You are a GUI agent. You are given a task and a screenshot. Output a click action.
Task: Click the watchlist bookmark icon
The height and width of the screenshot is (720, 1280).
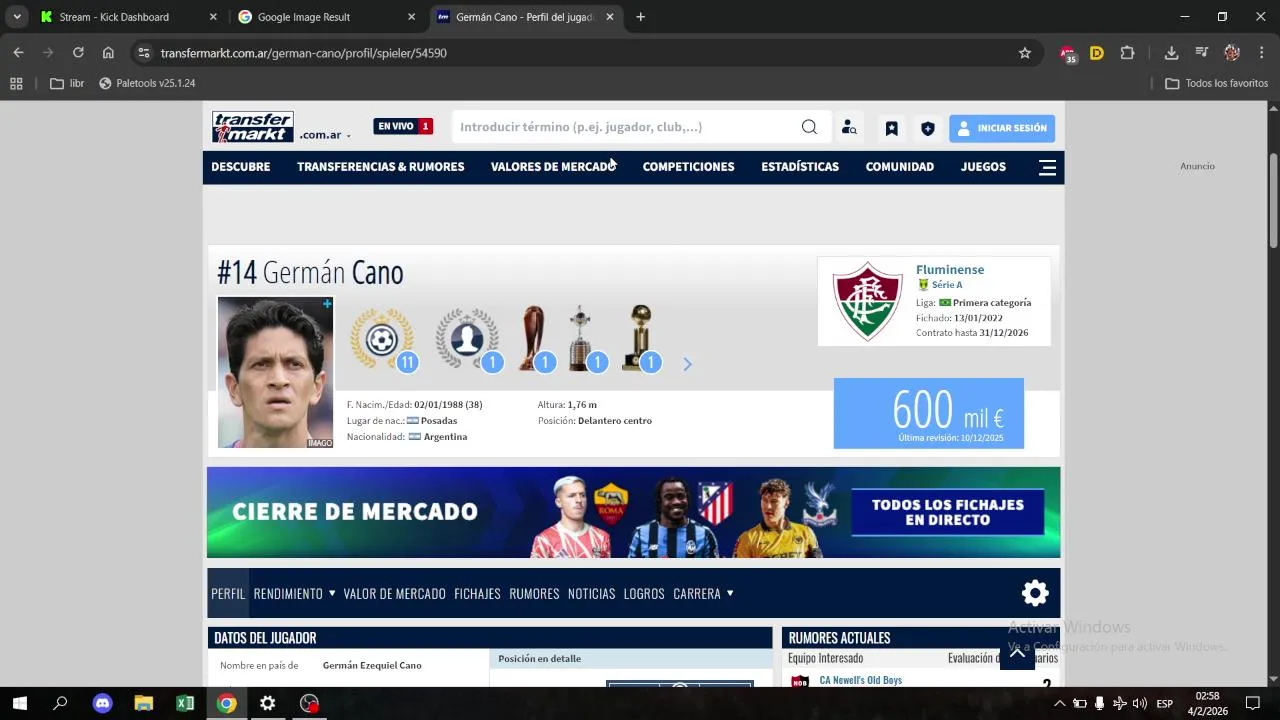pos(891,128)
